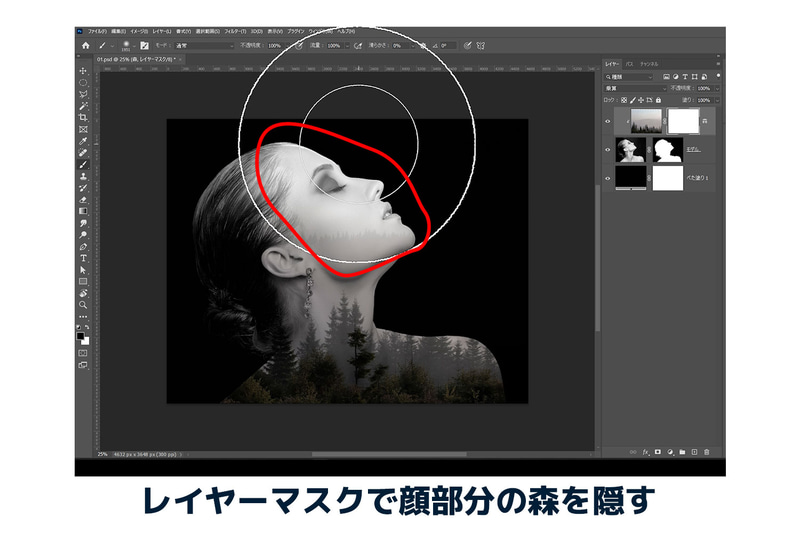This screenshot has height=533, width=800.
Task: Click the Change Screen Mode icon
Action: 83,365
